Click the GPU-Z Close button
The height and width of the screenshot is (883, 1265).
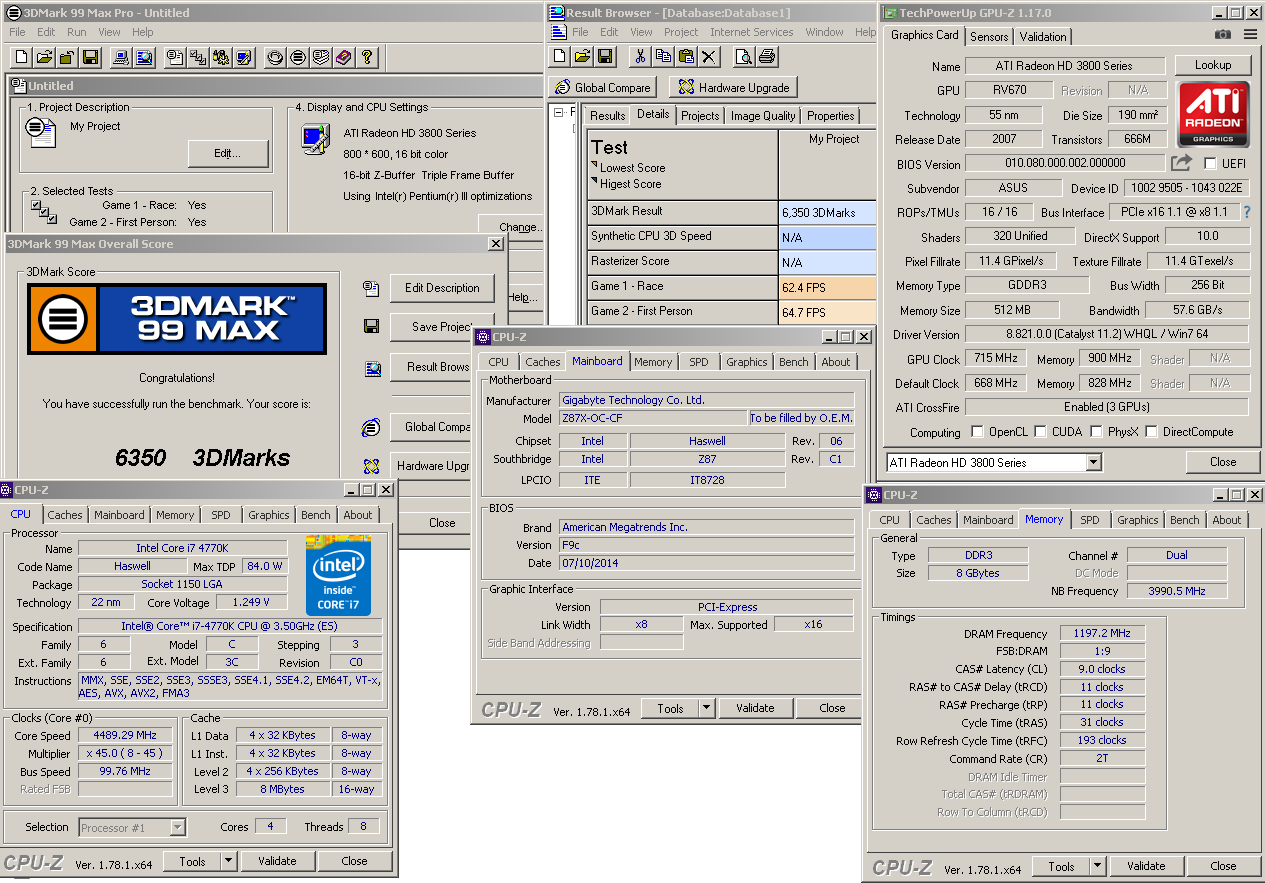click(x=1223, y=462)
